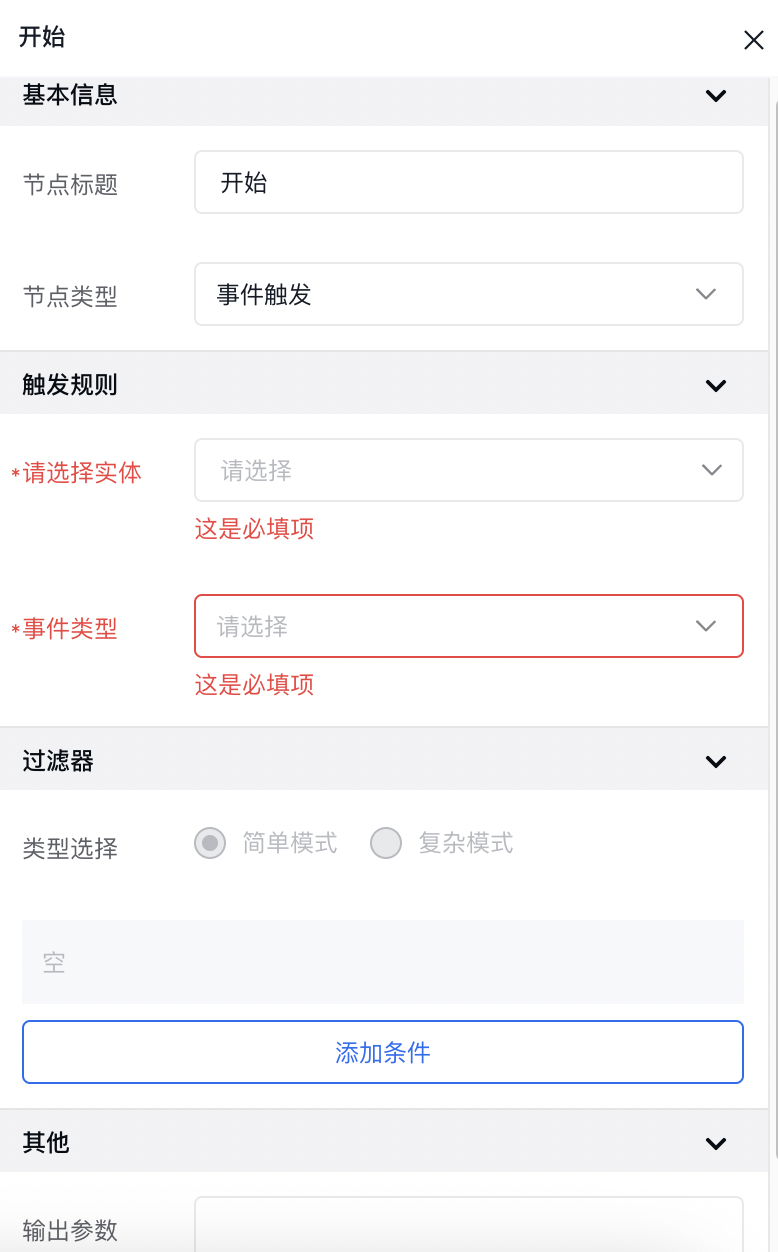
Task: Collapse the 其他 section chevron
Action: pyautogui.click(x=716, y=1143)
